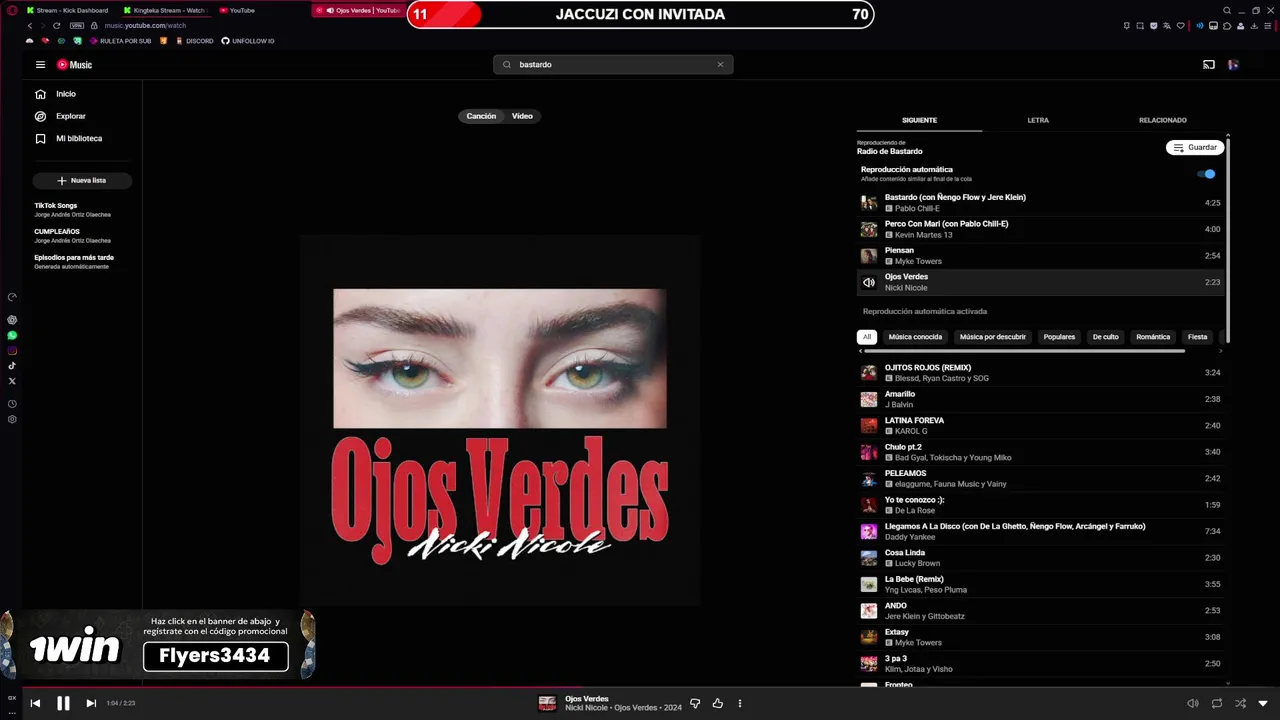1280x720 pixels.
Task: Pause the current song
Action: click(63, 703)
